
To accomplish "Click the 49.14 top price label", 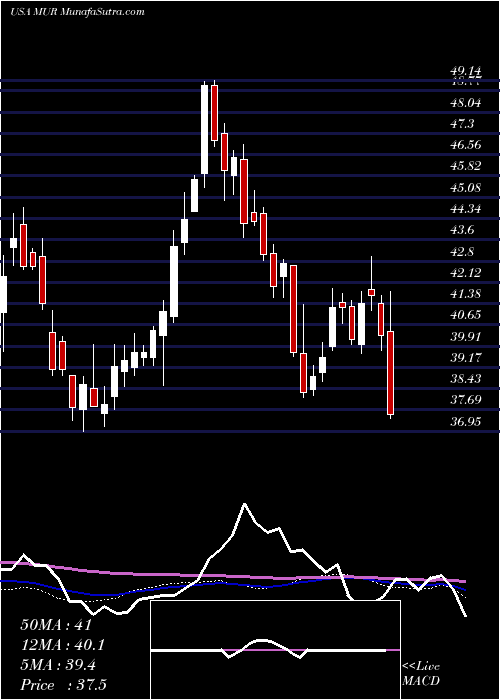I will [466, 71].
